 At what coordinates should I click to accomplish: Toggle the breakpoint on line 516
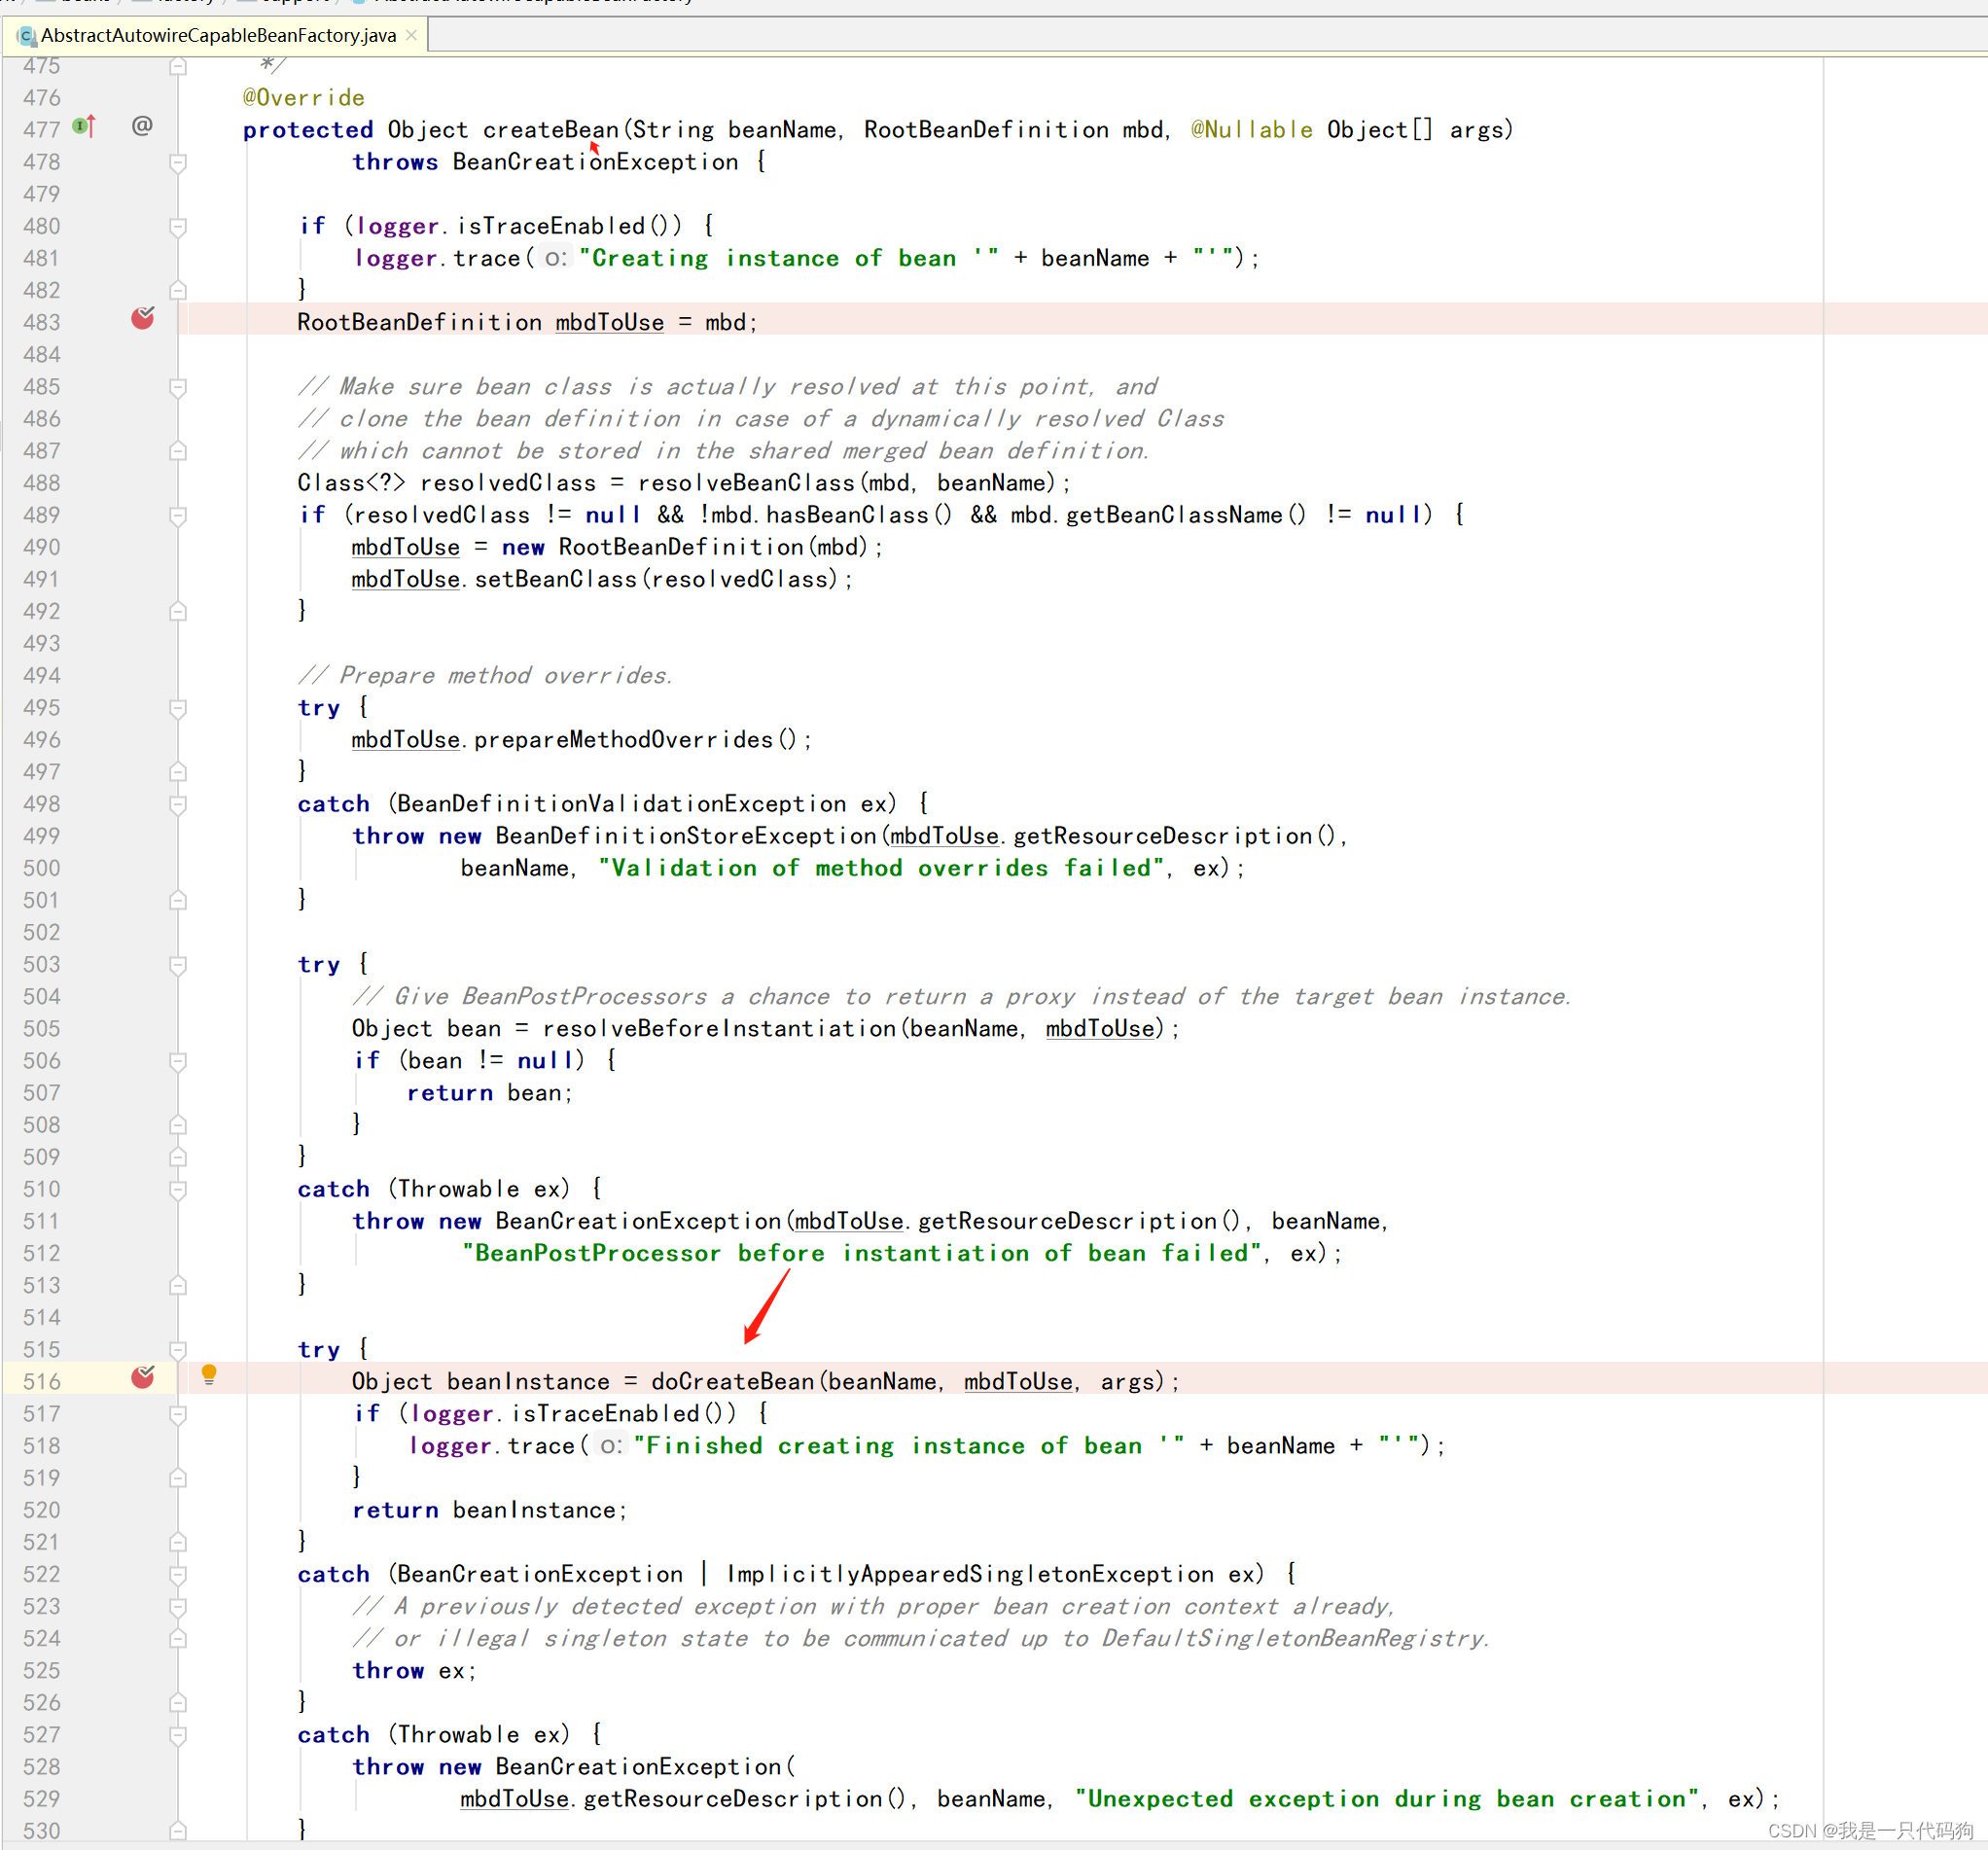point(143,1377)
